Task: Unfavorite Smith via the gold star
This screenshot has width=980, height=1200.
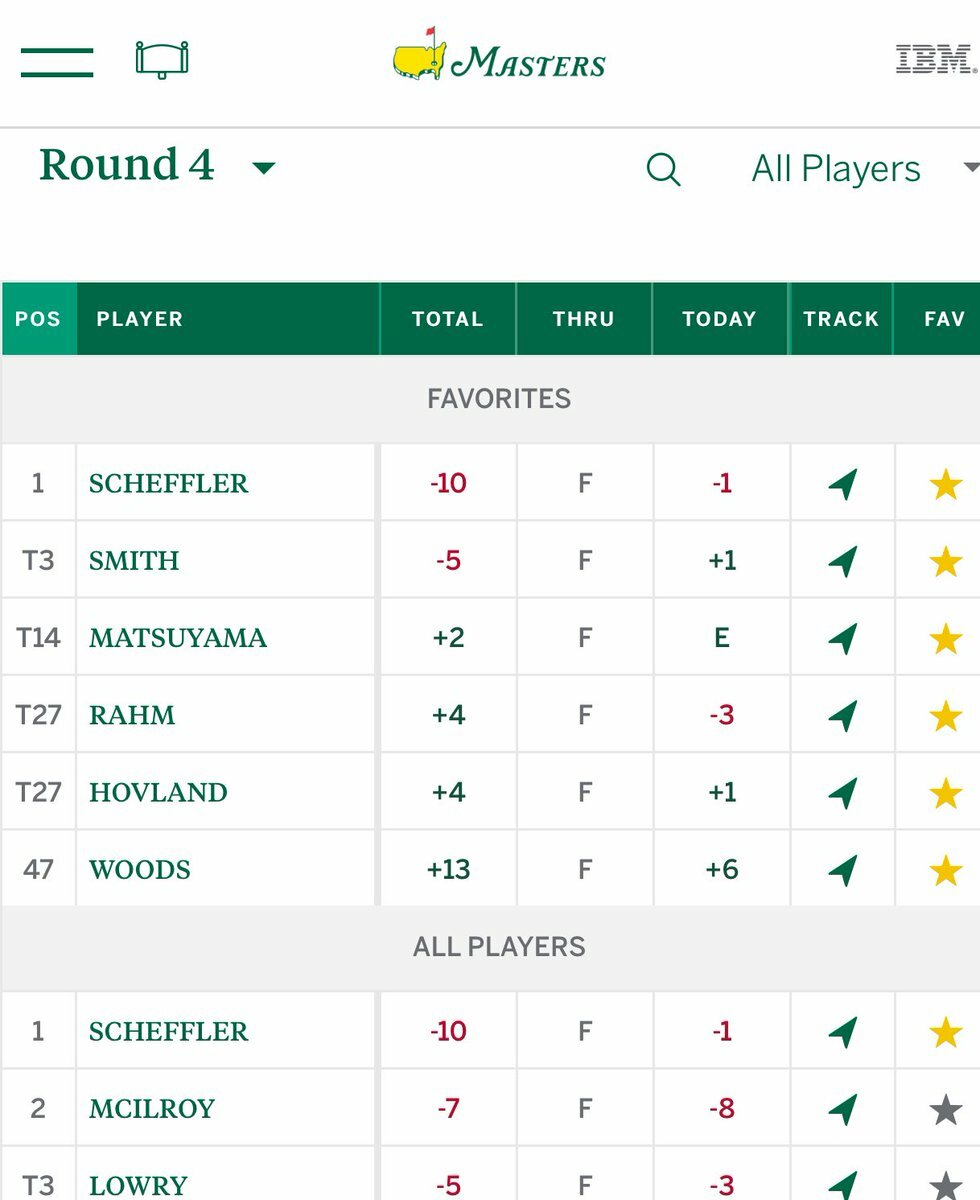Action: click(945, 561)
